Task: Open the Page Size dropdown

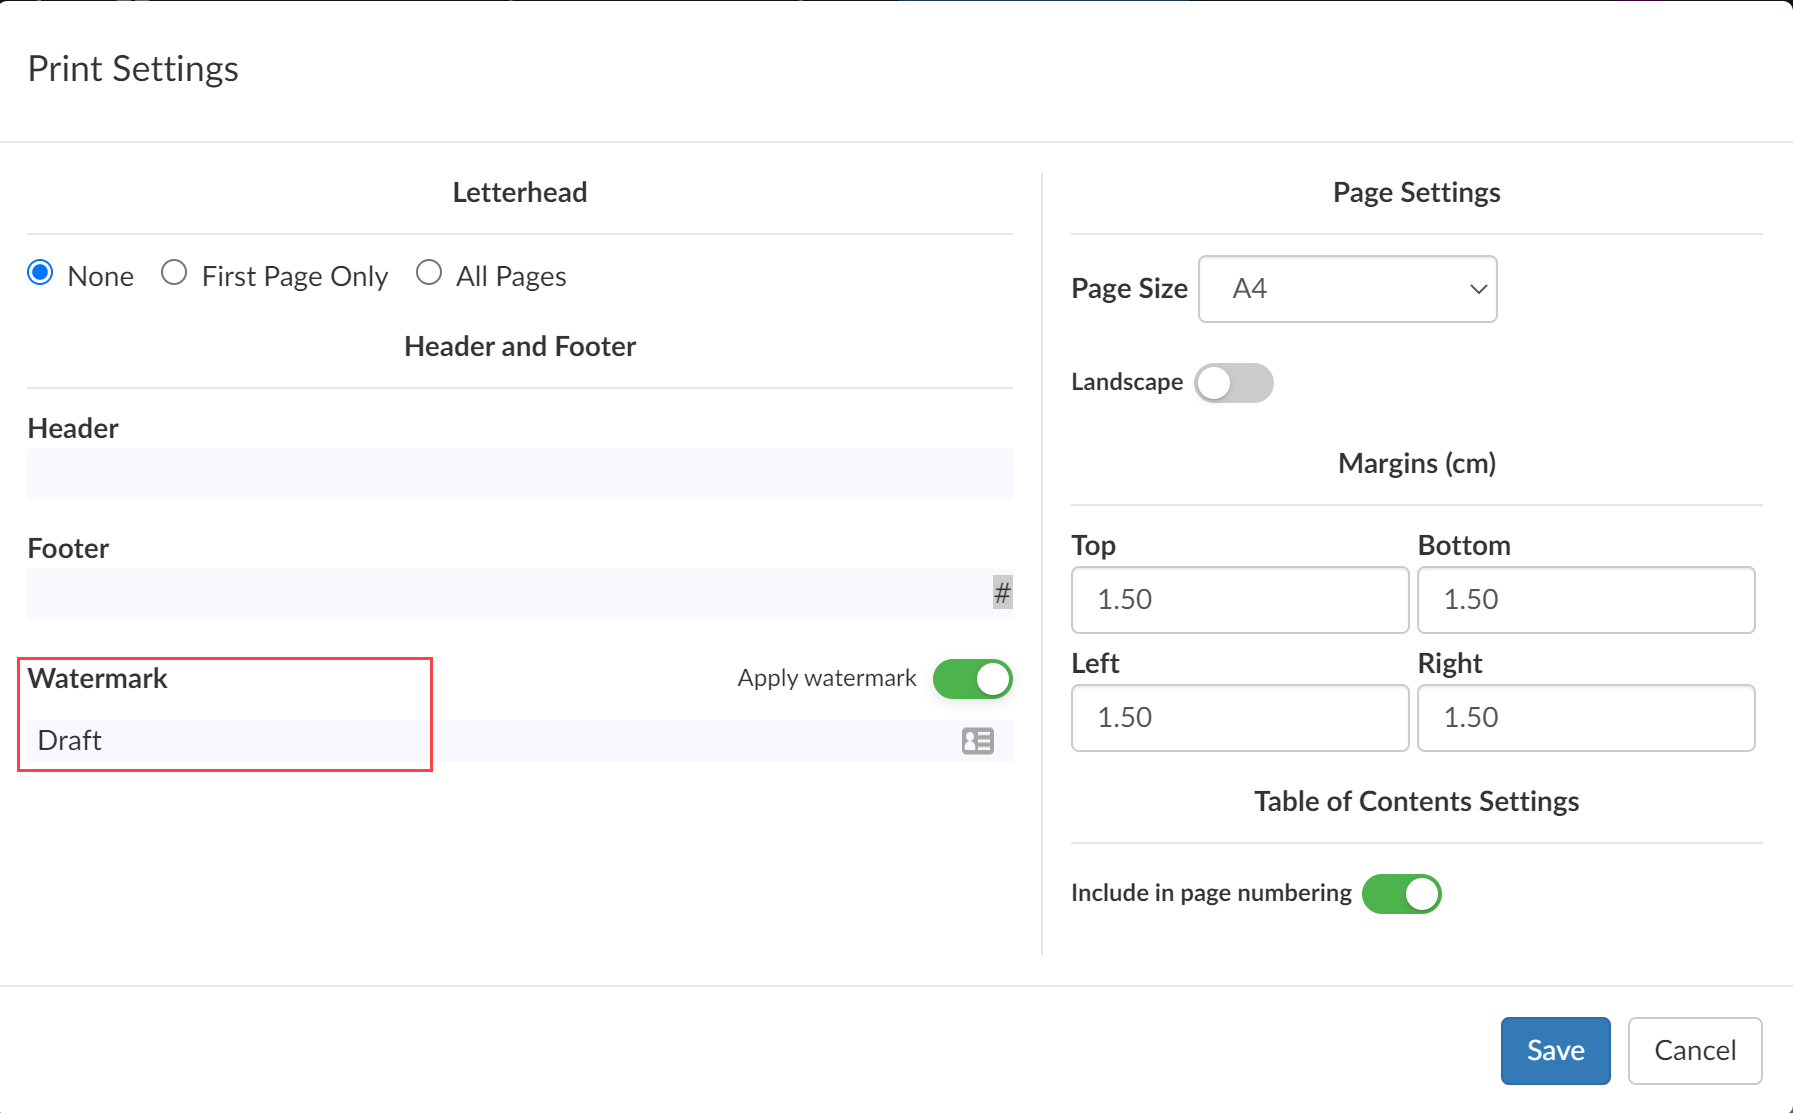Action: (1346, 289)
